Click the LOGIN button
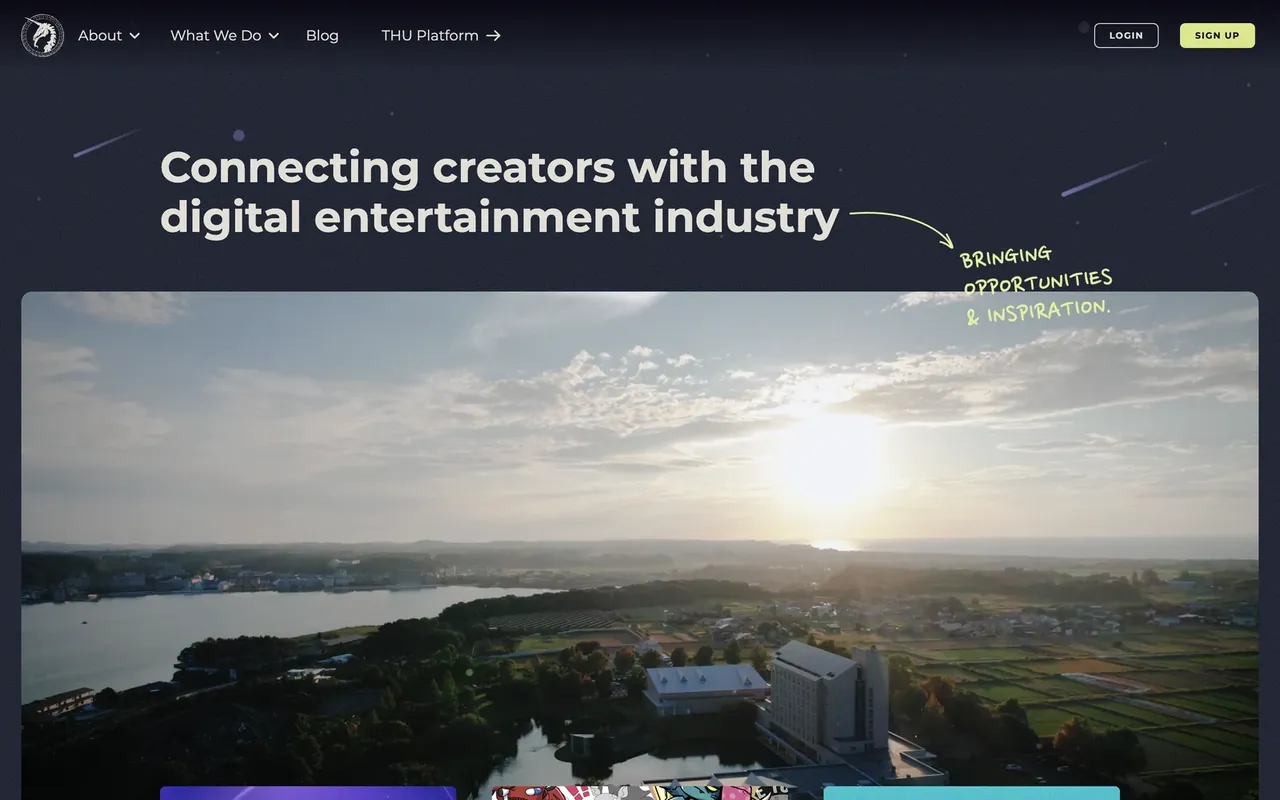The width and height of the screenshot is (1280, 800). point(1126,35)
